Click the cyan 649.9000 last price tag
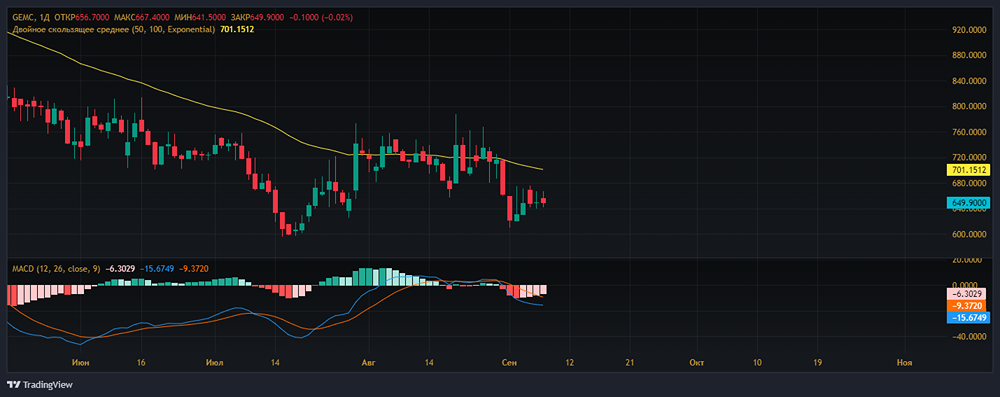1000x397 pixels. 969,203
